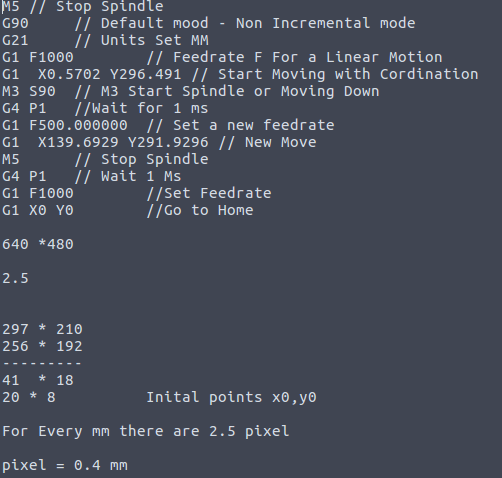502x478 pixels.
Task: Click the pixel = 0.4 mm line
Action: 65,465
